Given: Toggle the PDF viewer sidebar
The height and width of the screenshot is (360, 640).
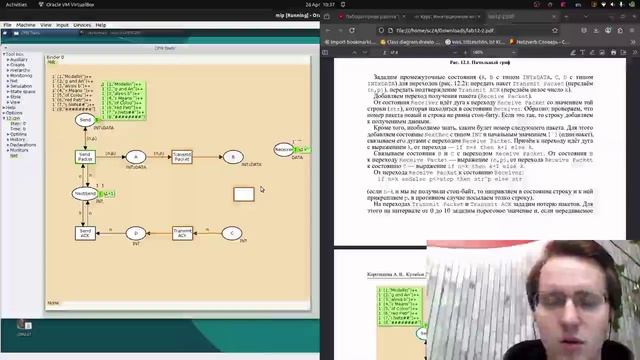Looking at the screenshot, I should pyautogui.click(x=325, y=52).
